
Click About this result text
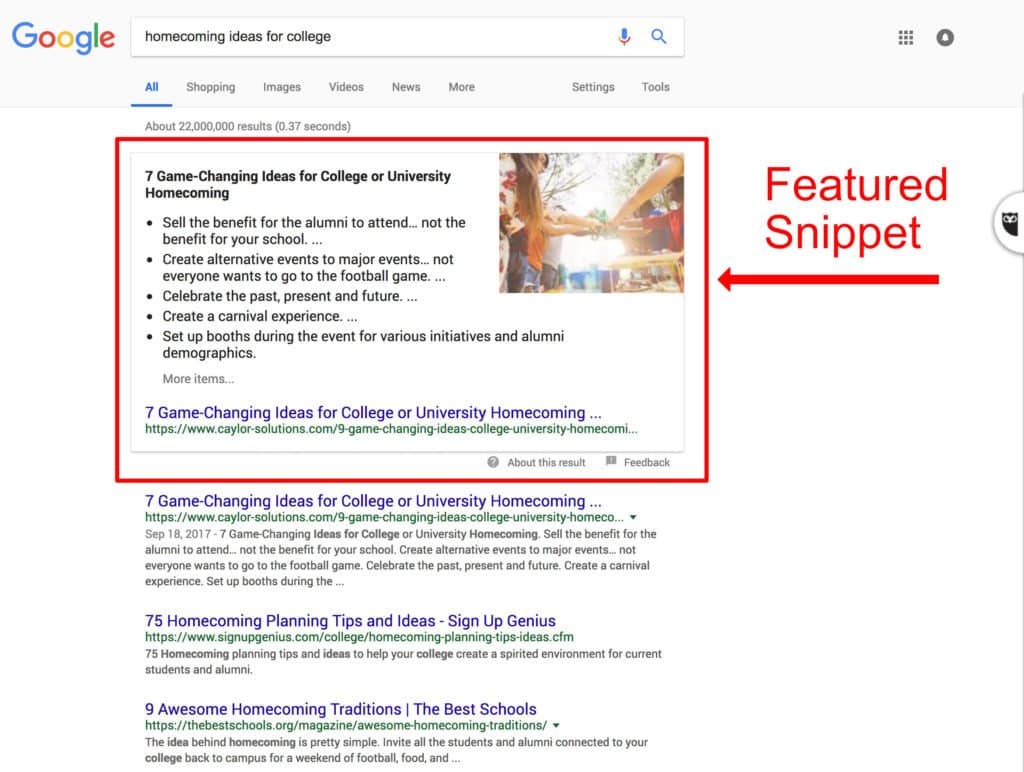[546, 462]
